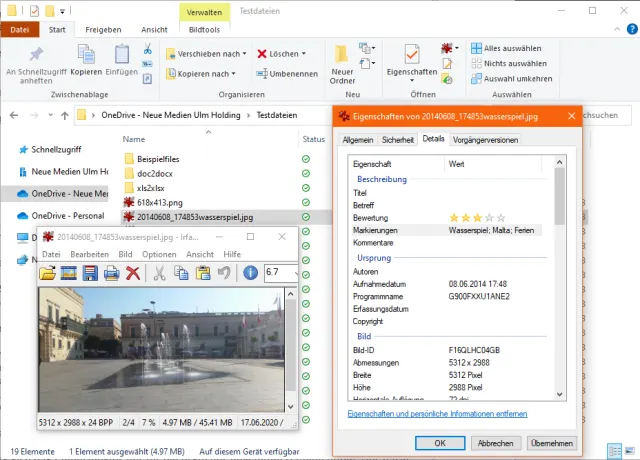Delete the file with red X icon

[132, 273]
